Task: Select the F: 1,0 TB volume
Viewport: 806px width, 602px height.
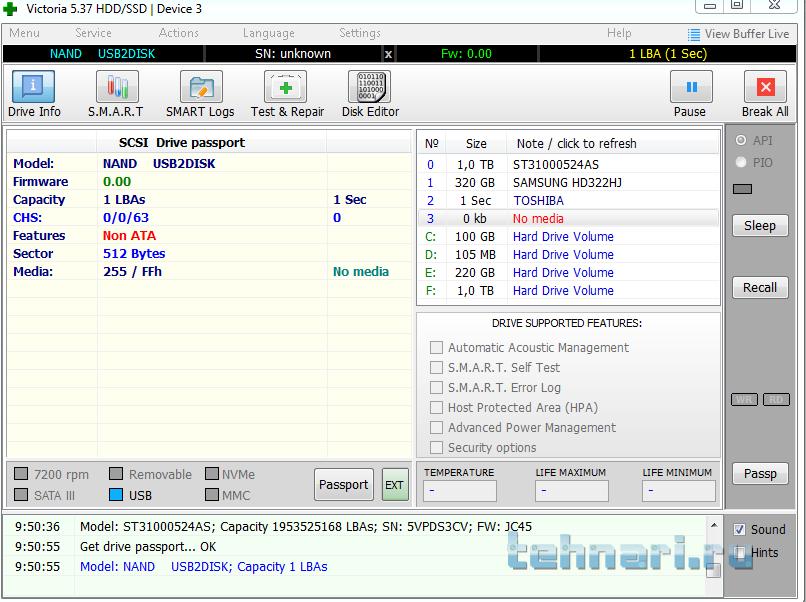Action: point(569,290)
